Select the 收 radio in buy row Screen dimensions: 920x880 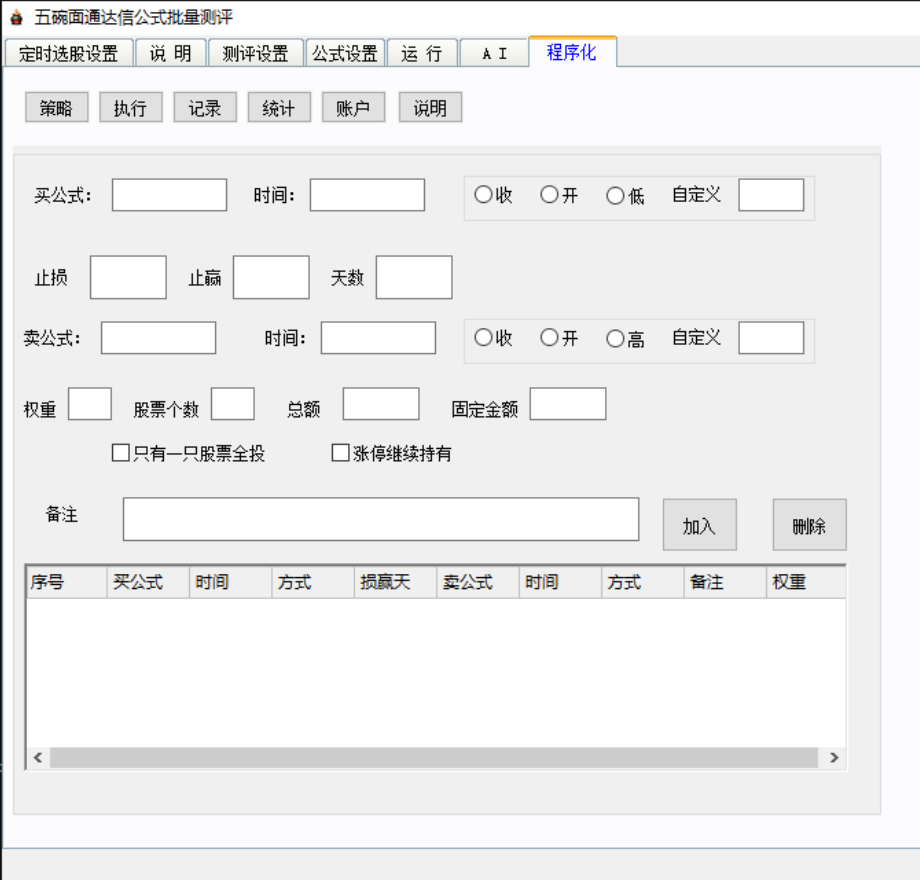tap(484, 196)
